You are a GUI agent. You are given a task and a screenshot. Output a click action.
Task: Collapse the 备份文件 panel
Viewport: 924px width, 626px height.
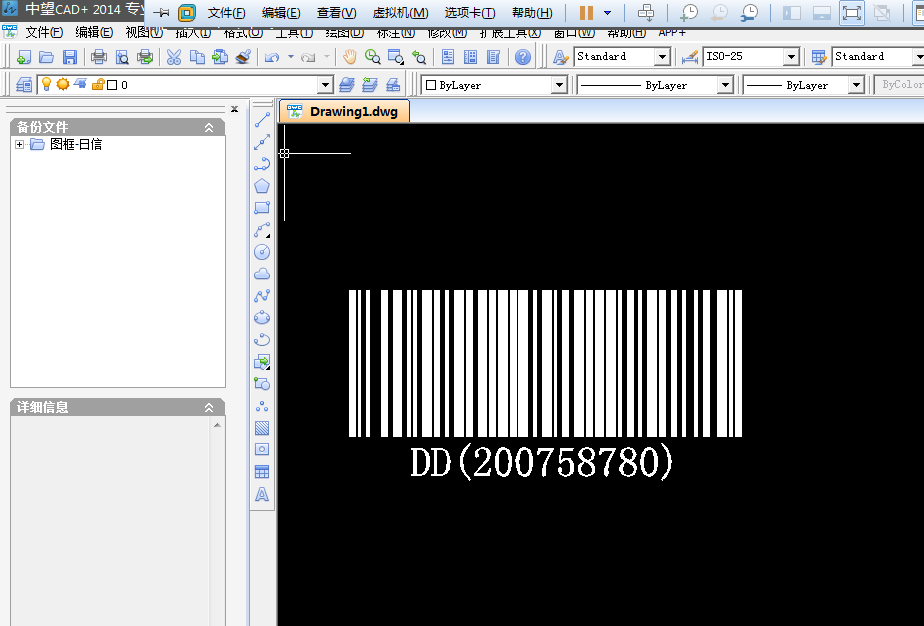tap(209, 127)
